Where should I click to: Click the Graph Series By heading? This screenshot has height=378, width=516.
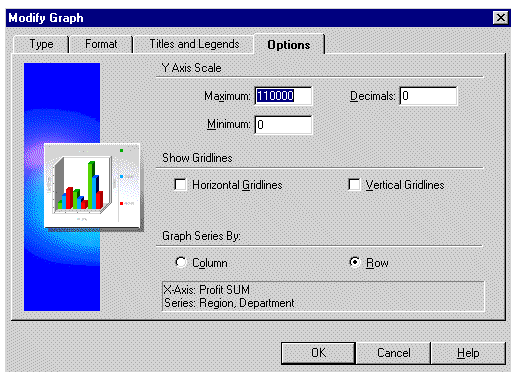[201, 236]
